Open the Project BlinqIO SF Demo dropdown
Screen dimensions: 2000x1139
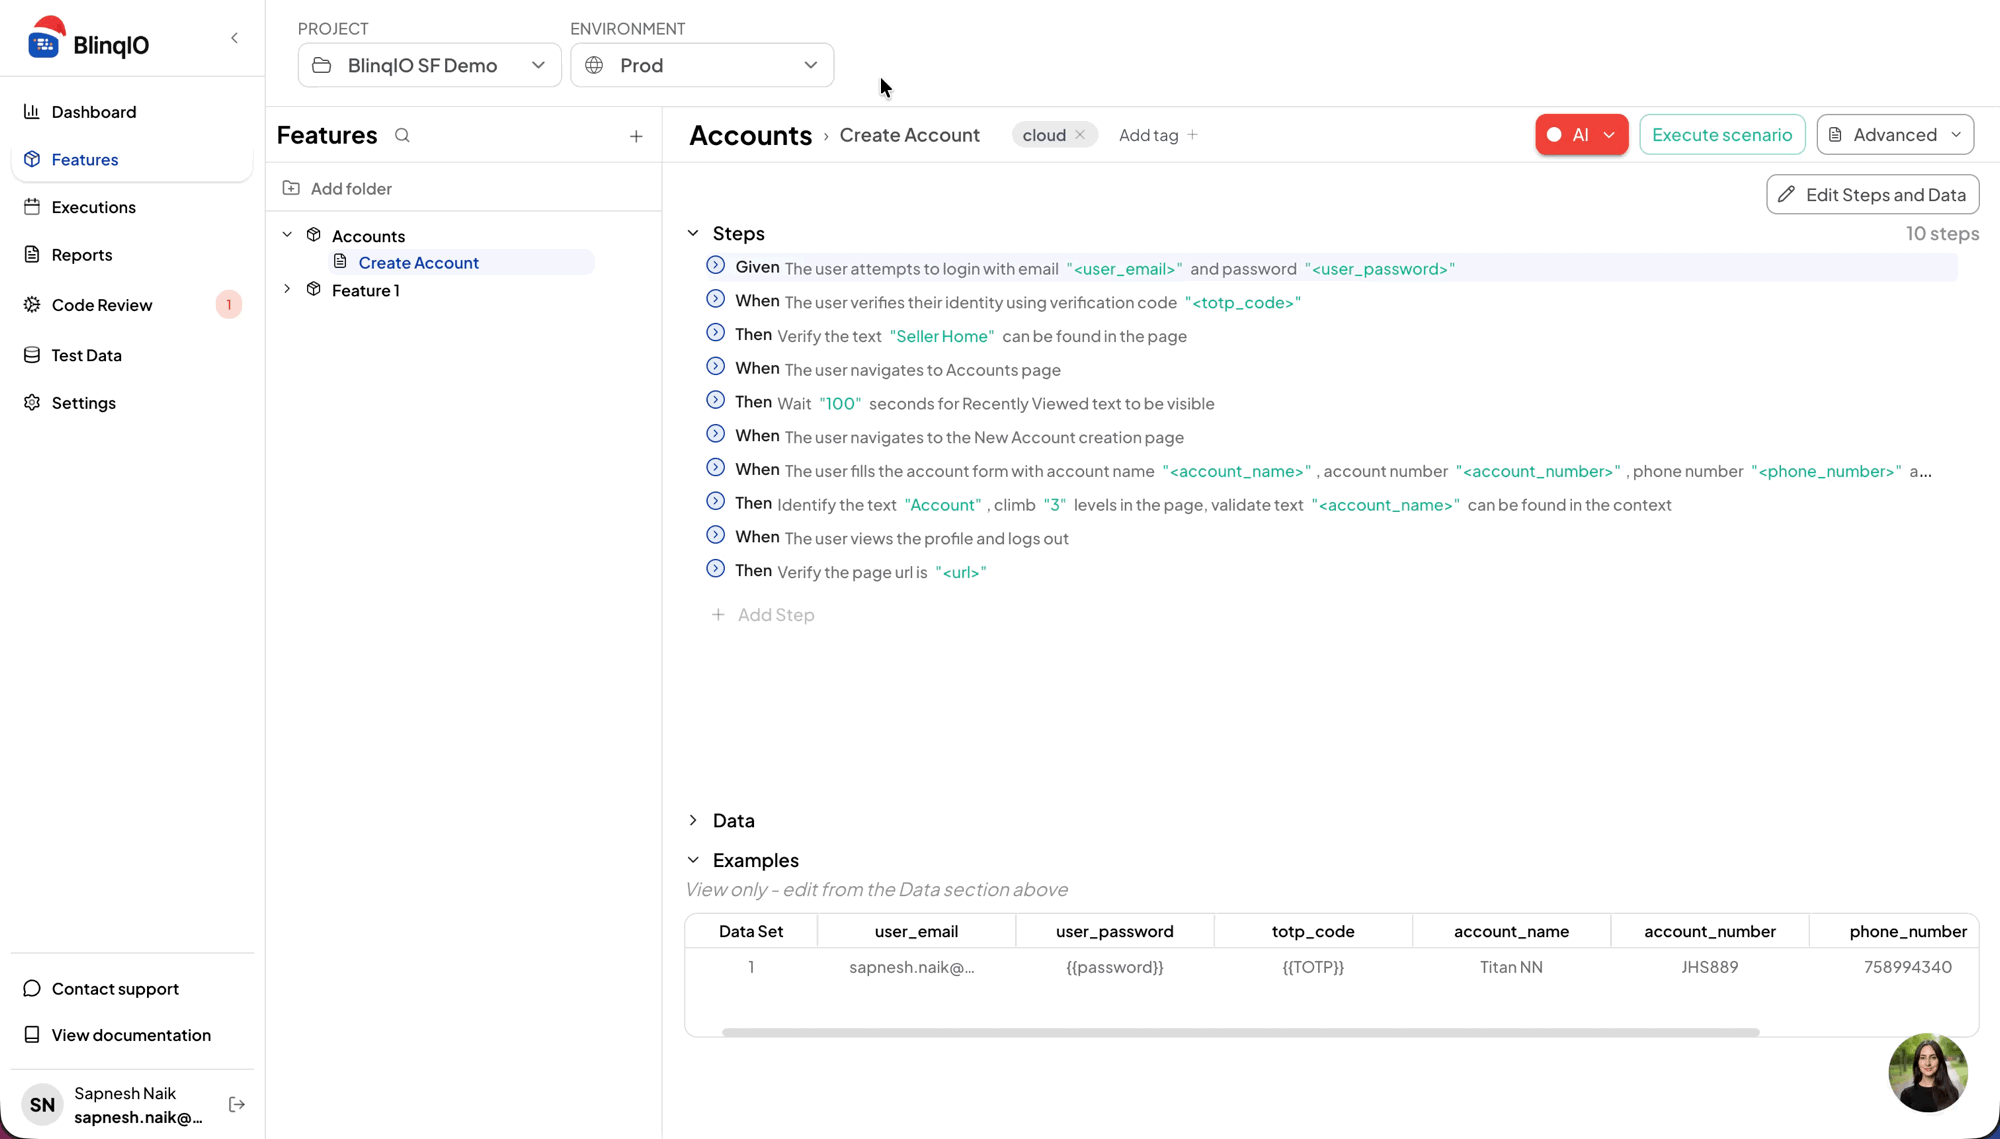click(x=429, y=65)
